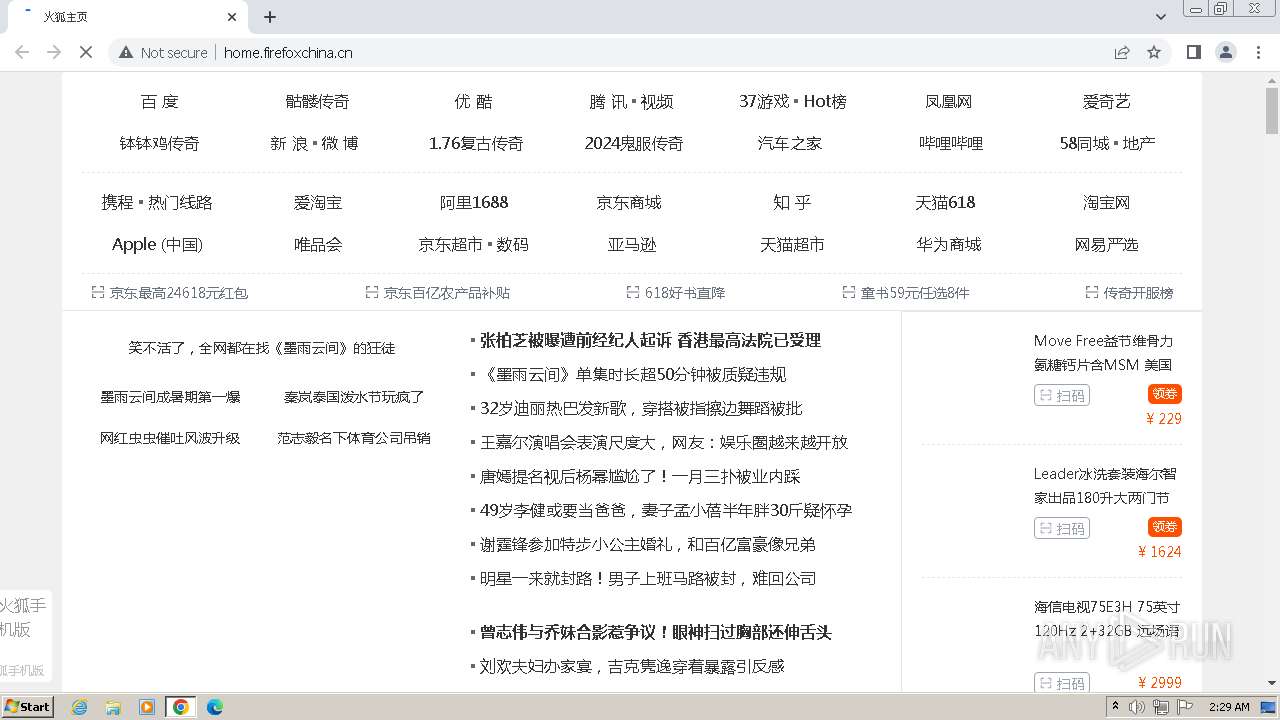Show hidden system tray icons

click(1115, 707)
